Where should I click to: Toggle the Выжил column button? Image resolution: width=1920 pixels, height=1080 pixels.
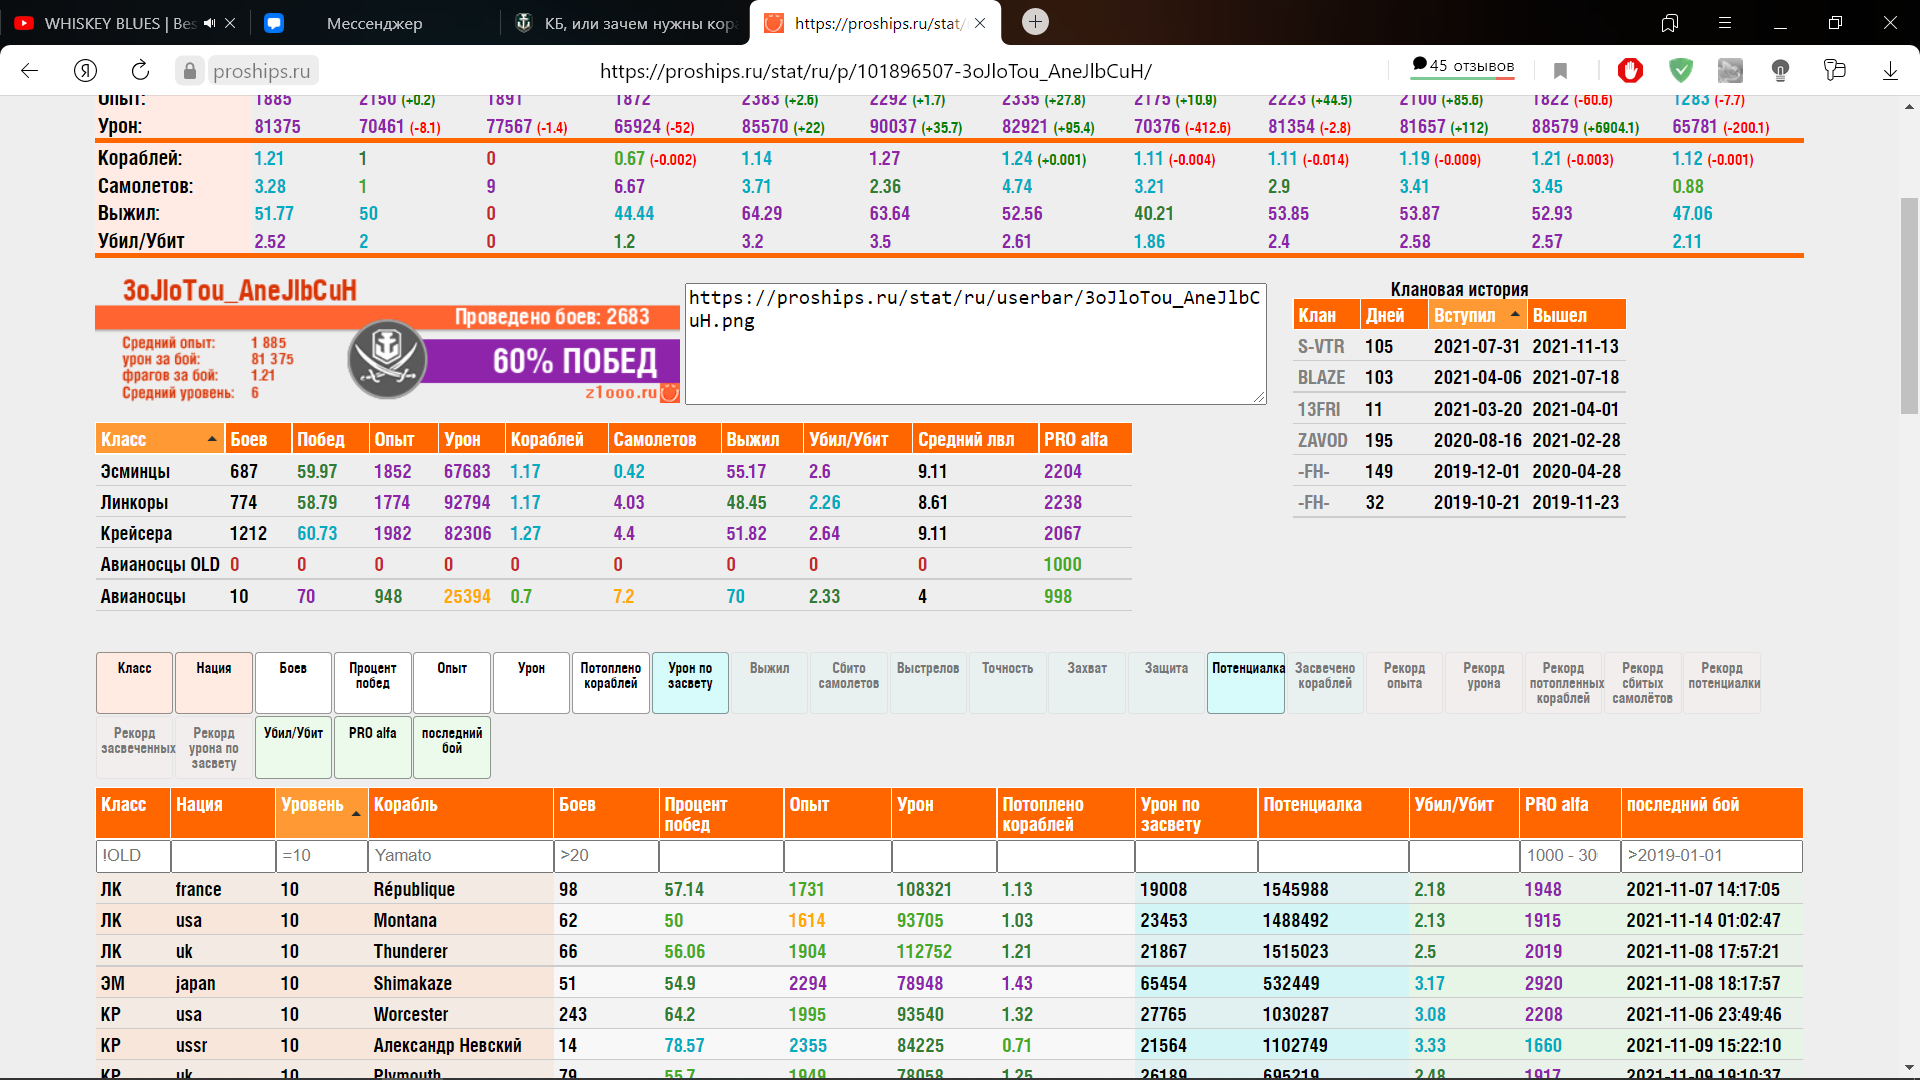[769, 682]
